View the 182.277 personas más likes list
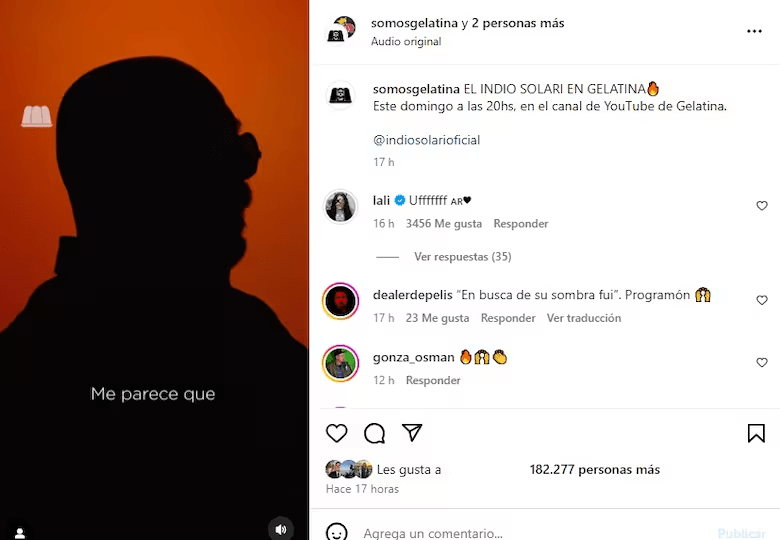Viewport: 780px width, 540px height. coord(594,470)
